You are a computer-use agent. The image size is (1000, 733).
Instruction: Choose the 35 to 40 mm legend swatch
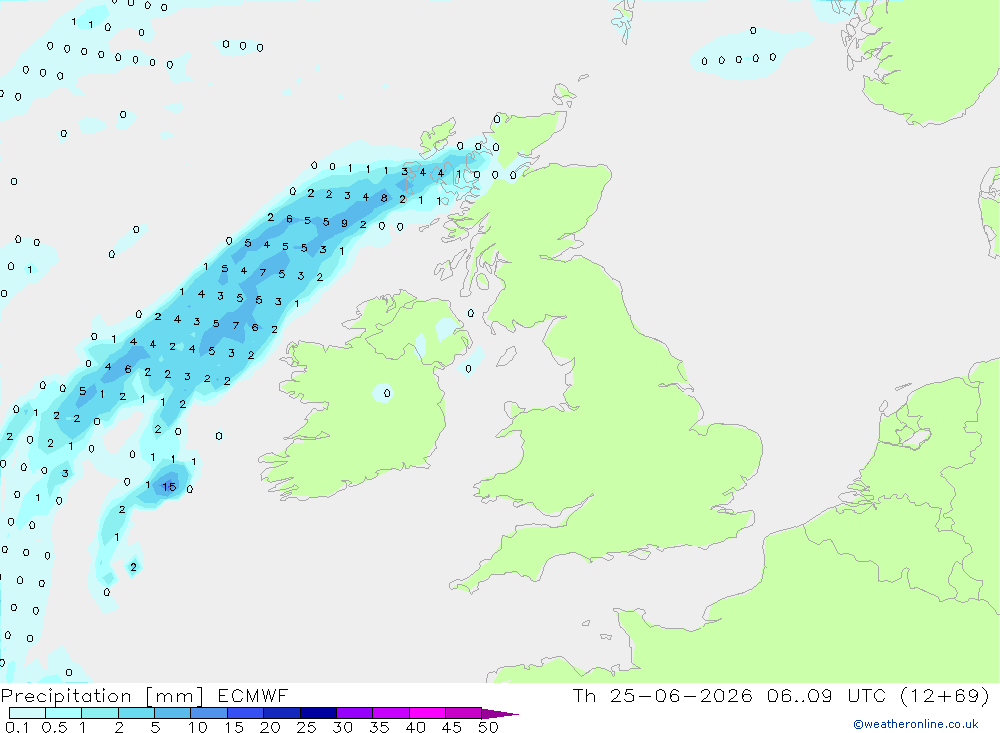coord(390,713)
